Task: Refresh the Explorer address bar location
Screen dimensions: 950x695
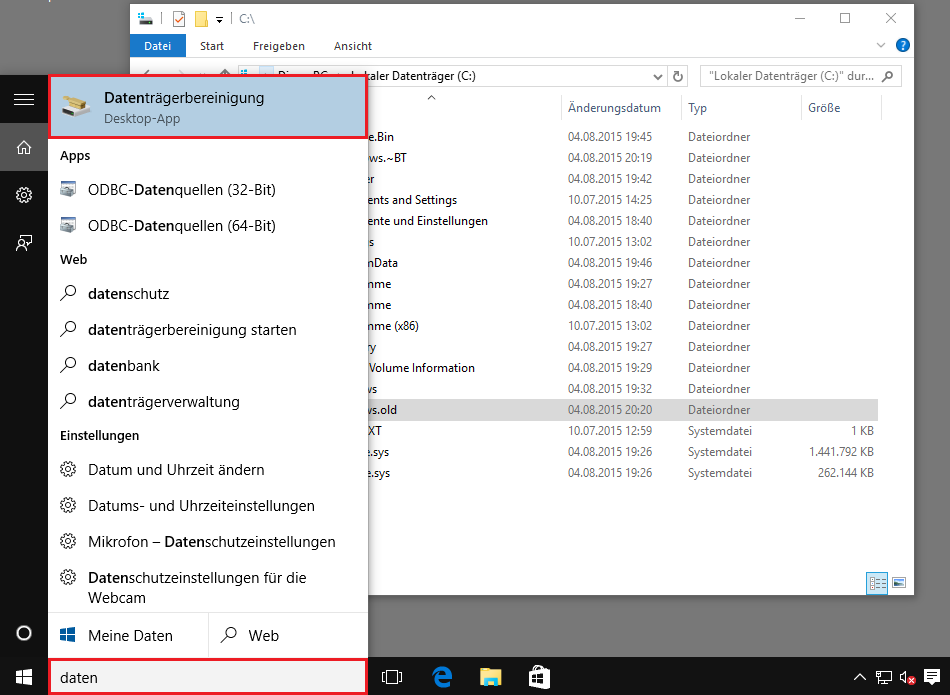Action: [678, 76]
